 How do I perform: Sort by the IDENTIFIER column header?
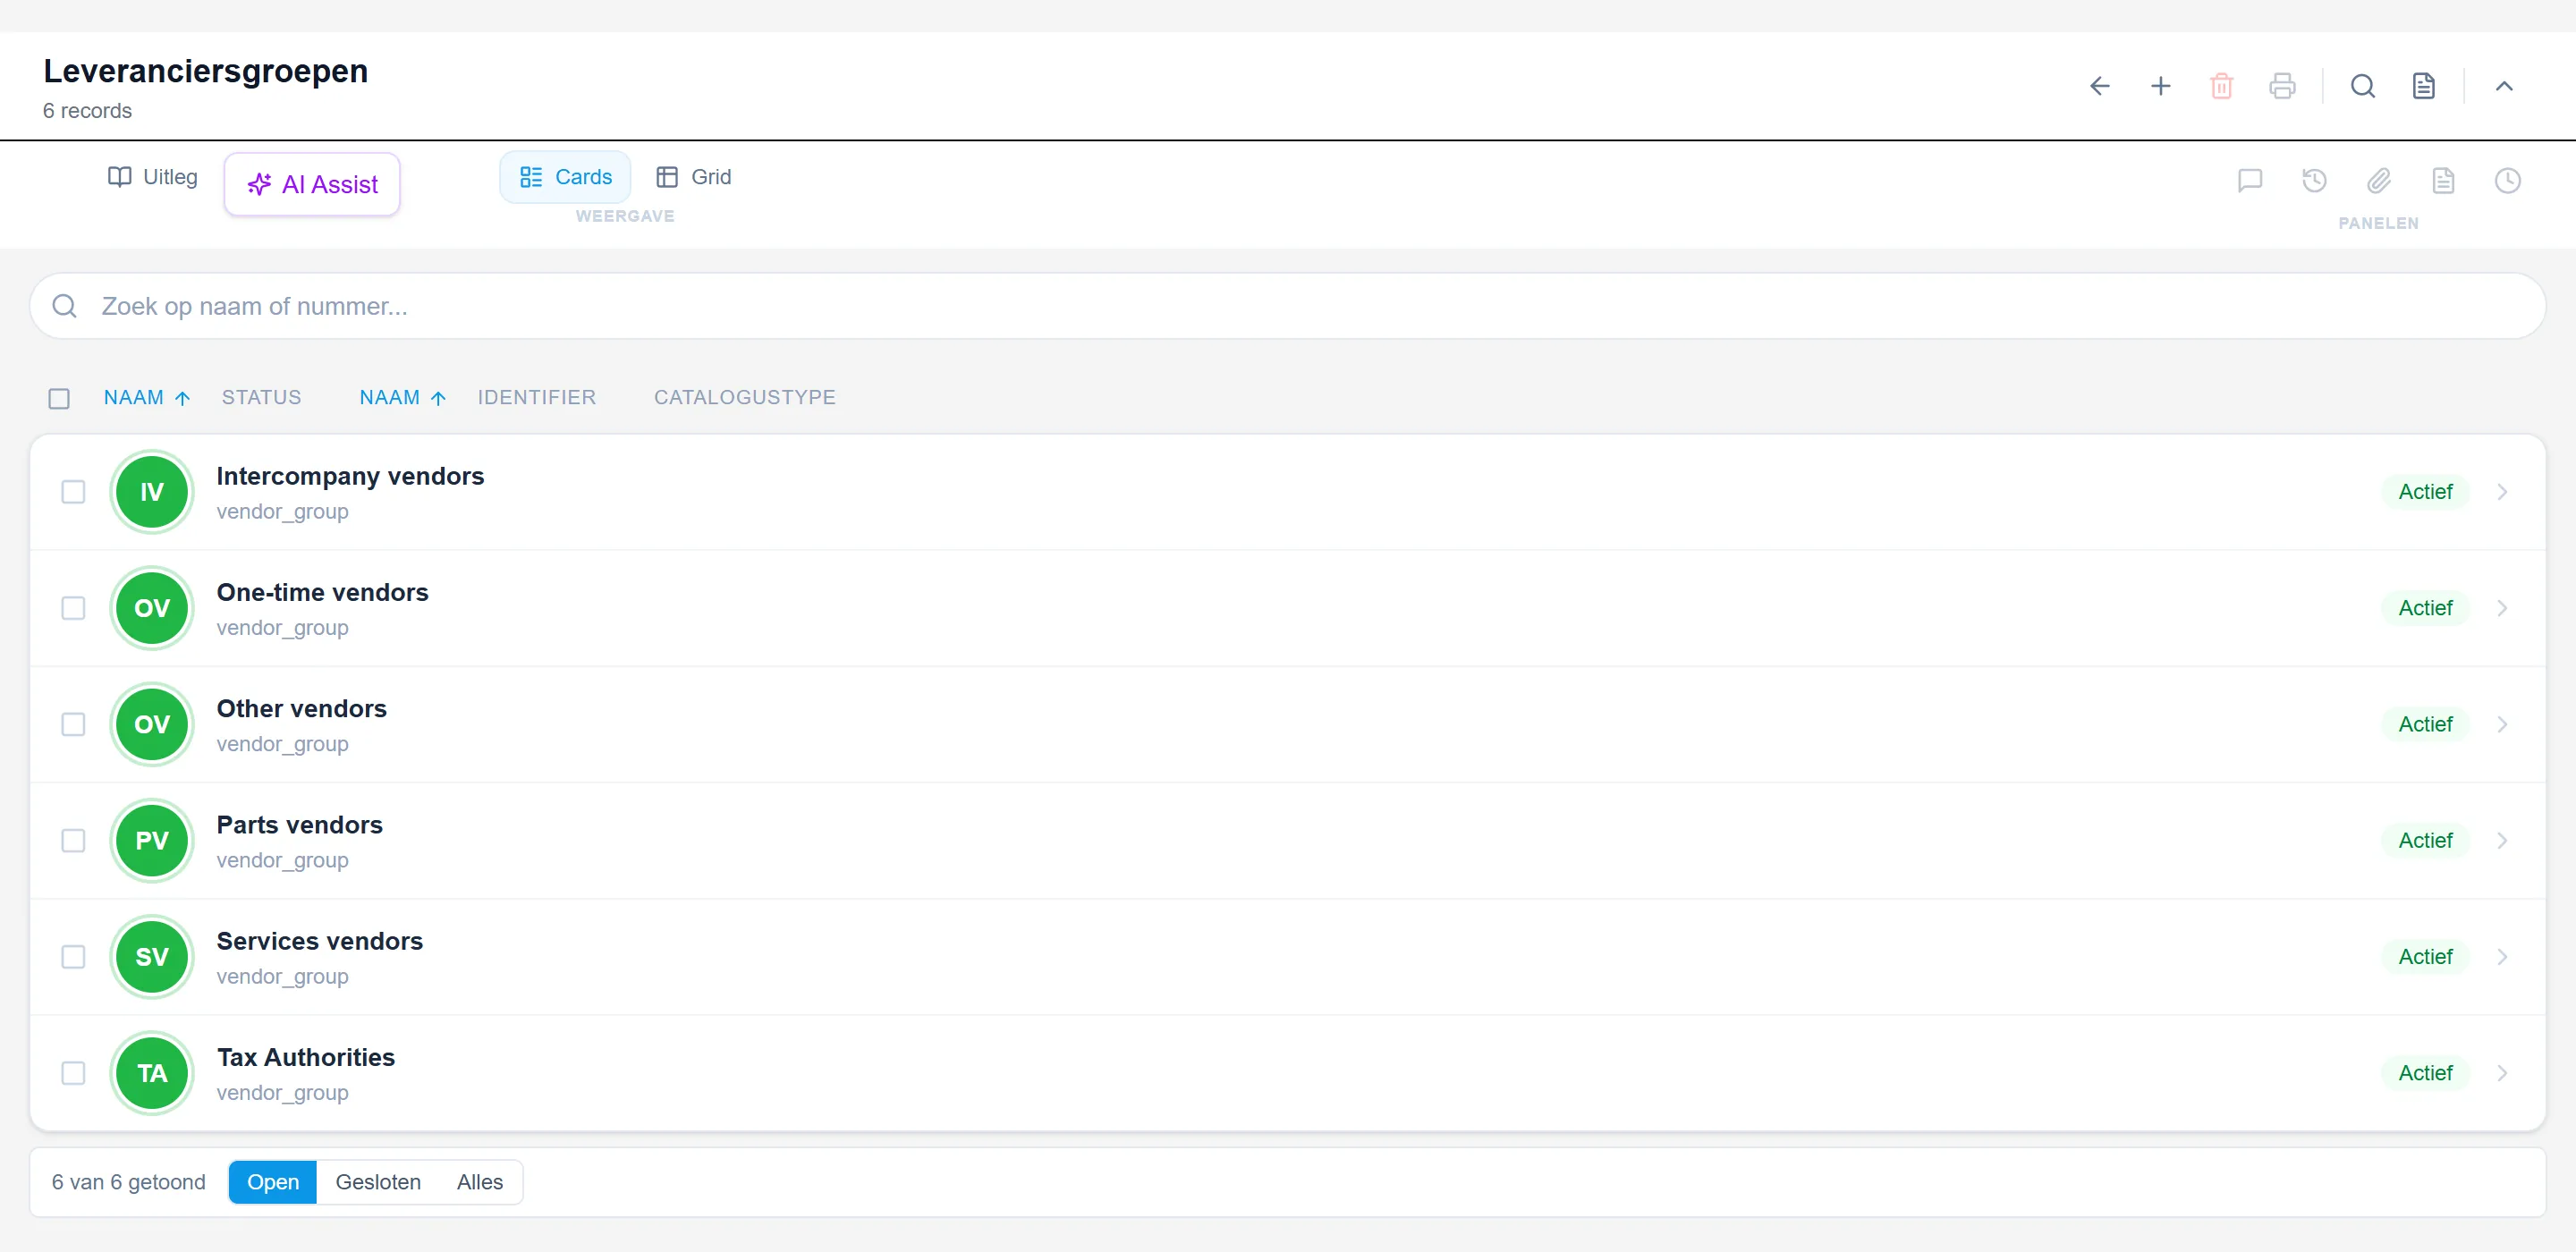537,398
